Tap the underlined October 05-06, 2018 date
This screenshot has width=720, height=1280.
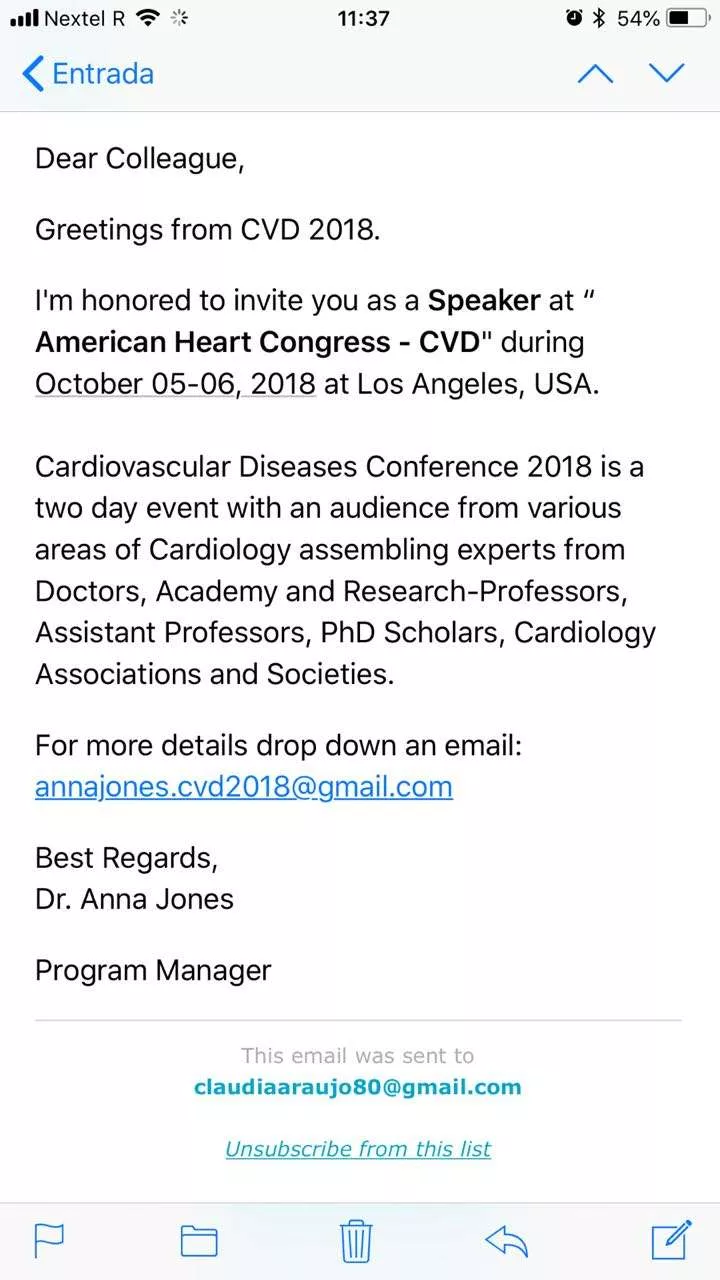175,384
